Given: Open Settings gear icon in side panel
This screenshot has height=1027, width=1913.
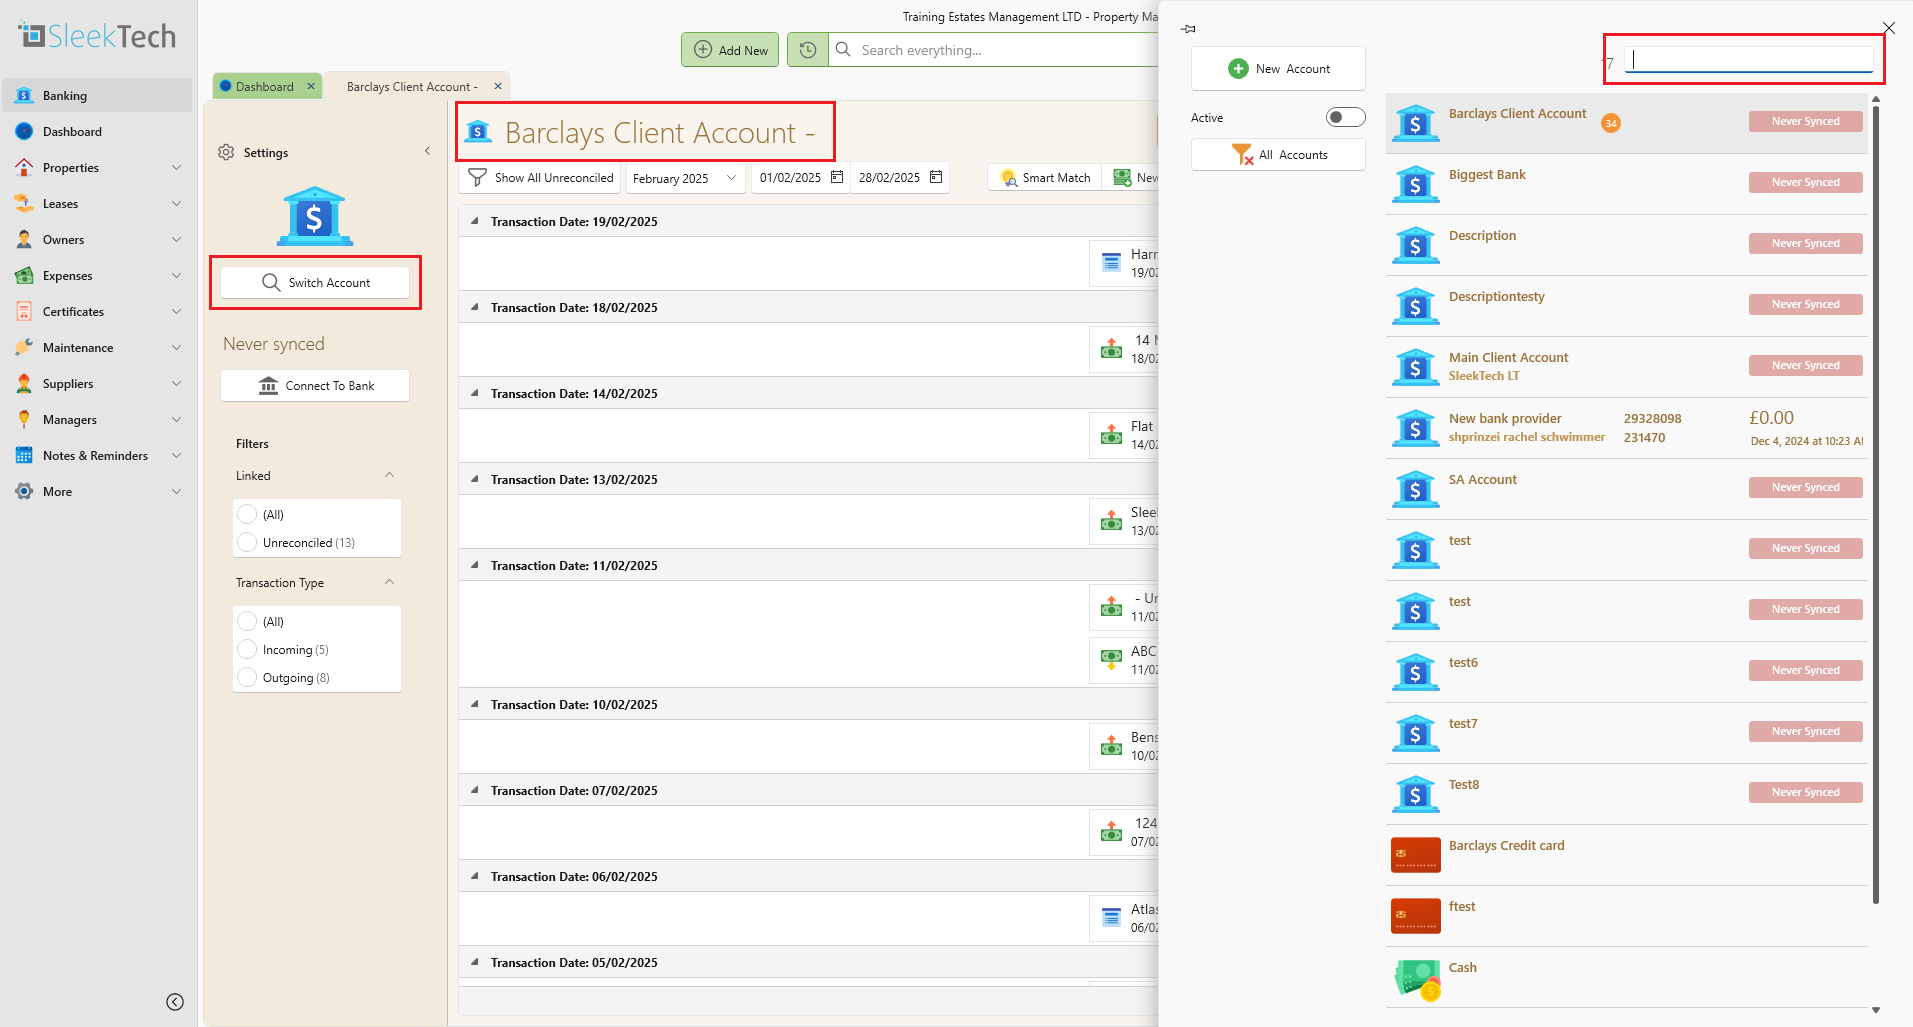Looking at the screenshot, I should (x=226, y=152).
